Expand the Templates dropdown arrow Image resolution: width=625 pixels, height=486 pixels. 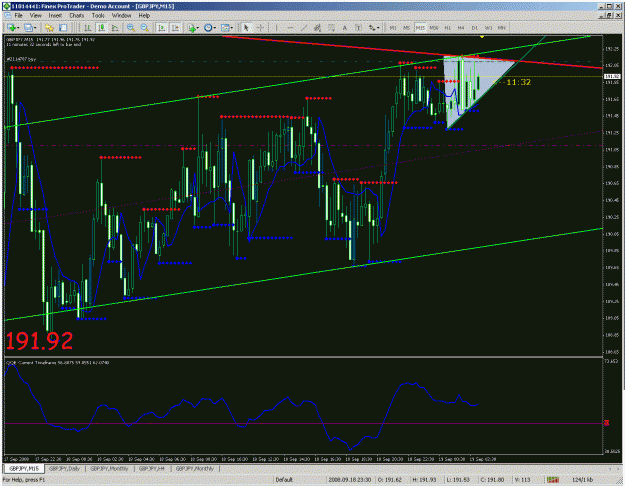click(x=232, y=28)
